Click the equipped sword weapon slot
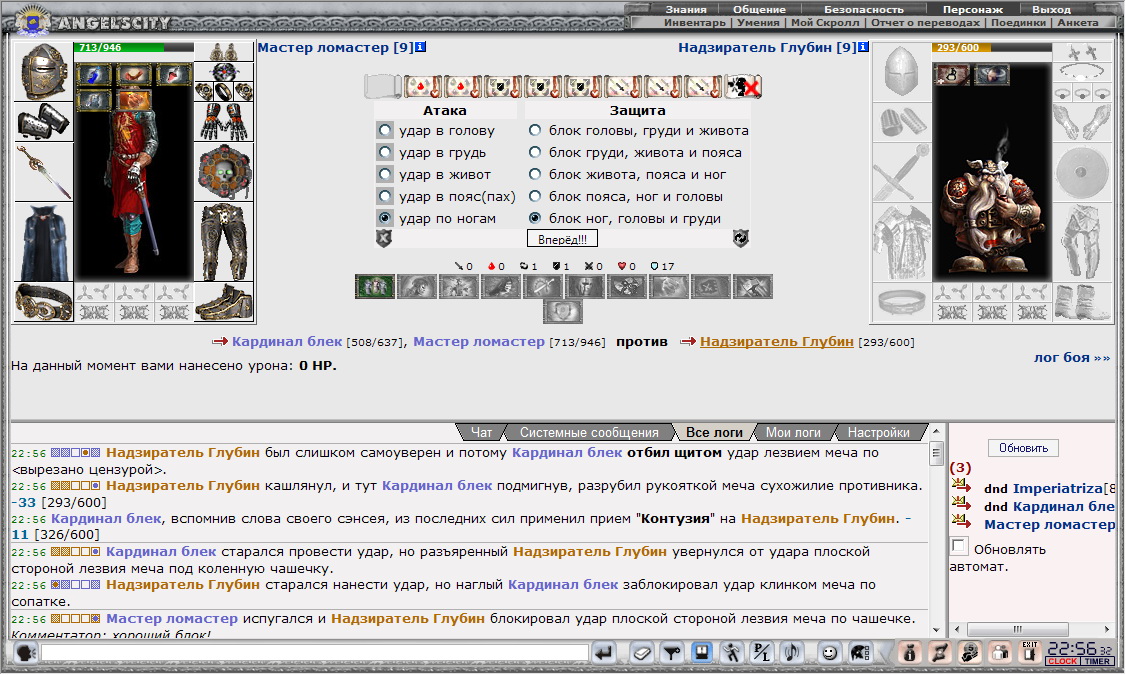 click(x=43, y=172)
